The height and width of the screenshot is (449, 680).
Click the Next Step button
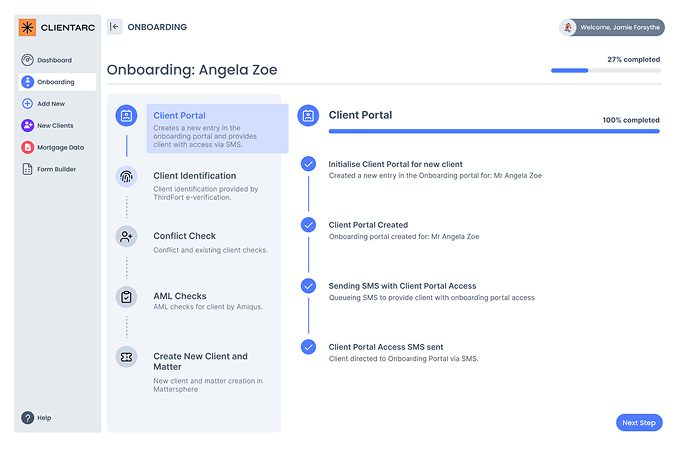(x=639, y=423)
